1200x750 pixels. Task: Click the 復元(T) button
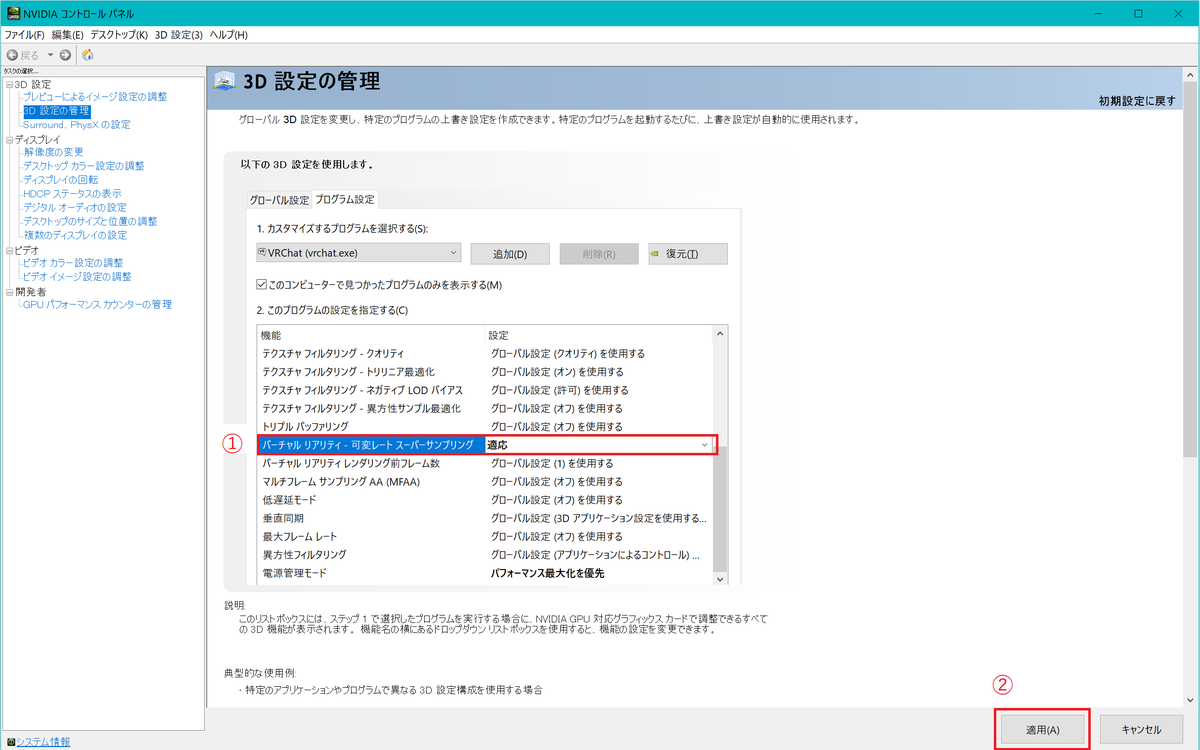click(688, 254)
